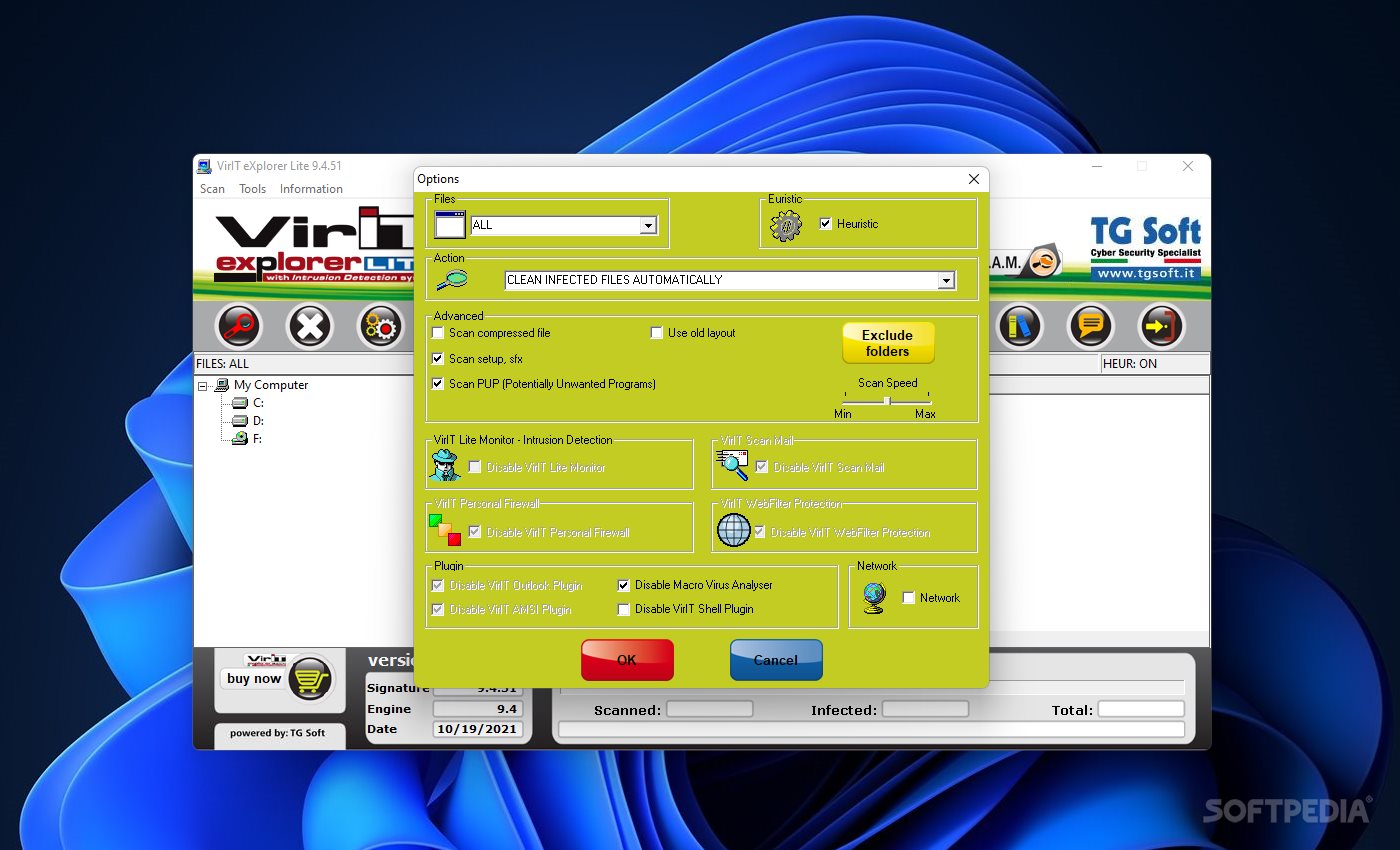
Task: Close the Options dialog
Action: coord(974,179)
